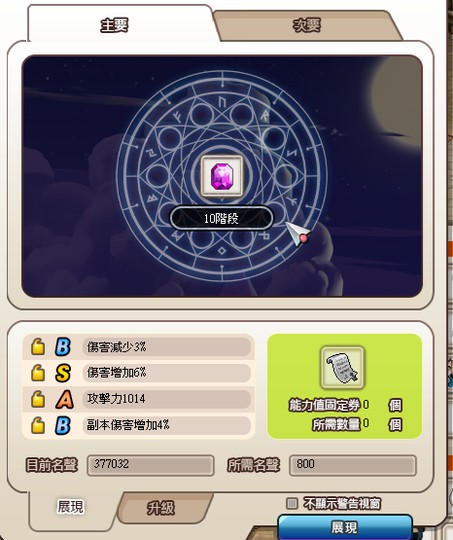Click the 10階段 stage label
The height and width of the screenshot is (540, 453).
click(x=221, y=218)
